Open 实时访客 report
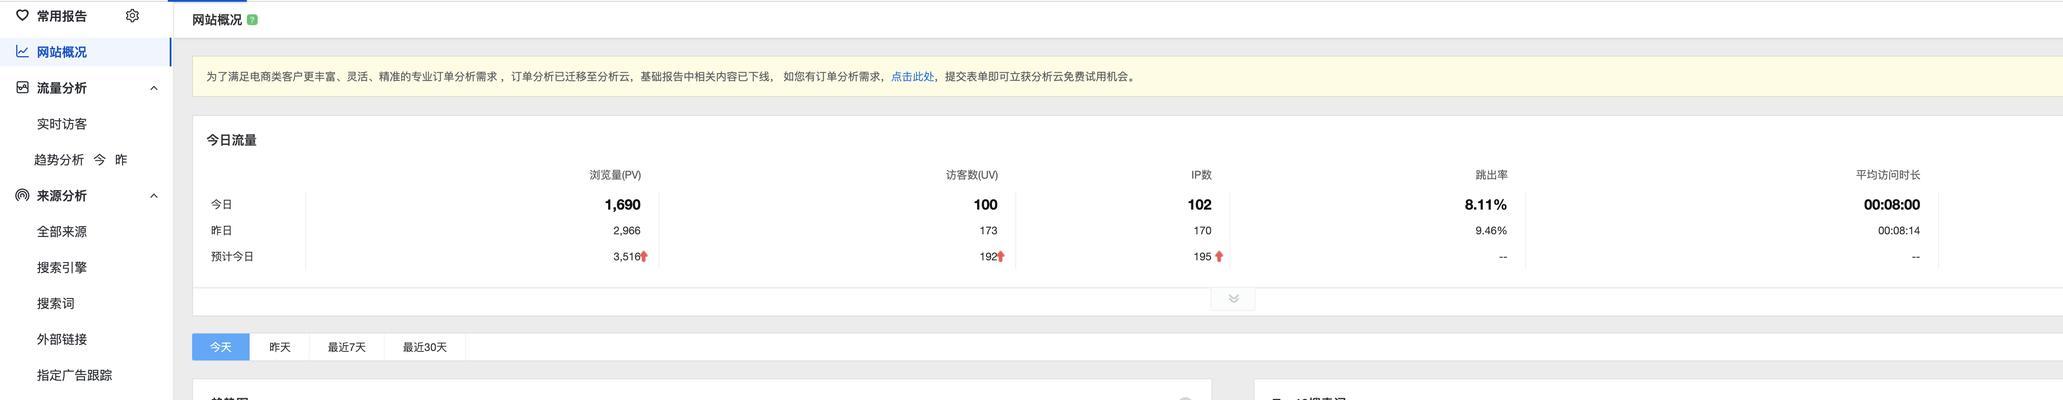 tap(62, 124)
